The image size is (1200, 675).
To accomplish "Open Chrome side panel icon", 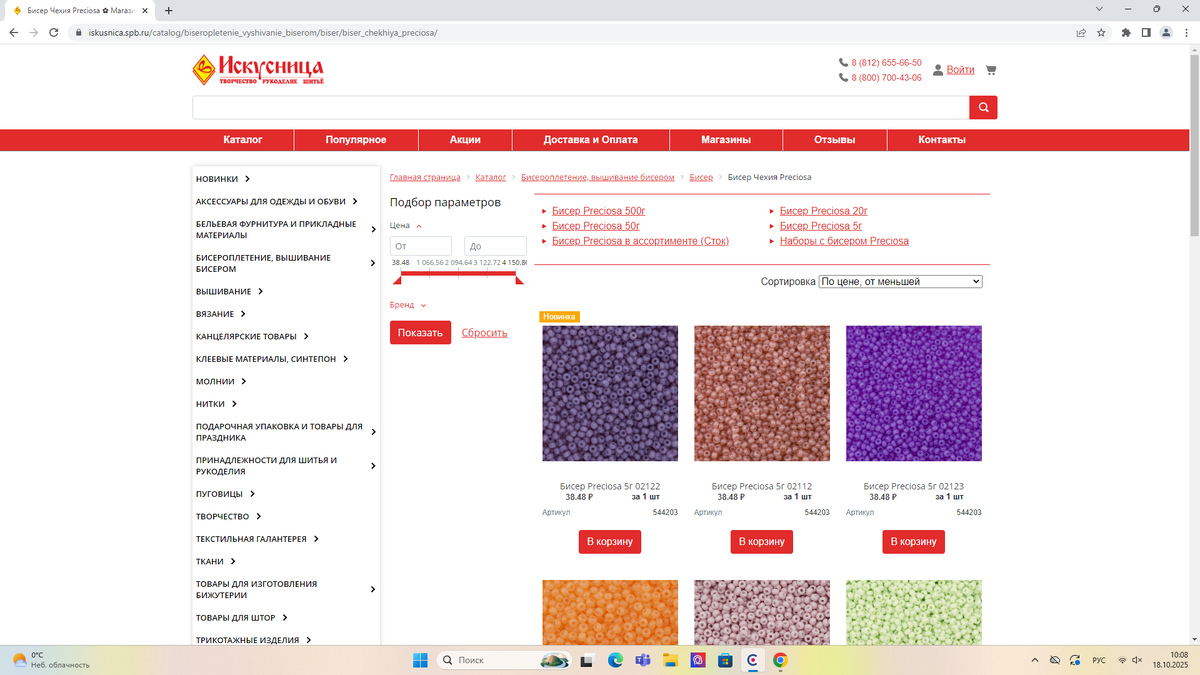I will 1146,32.
